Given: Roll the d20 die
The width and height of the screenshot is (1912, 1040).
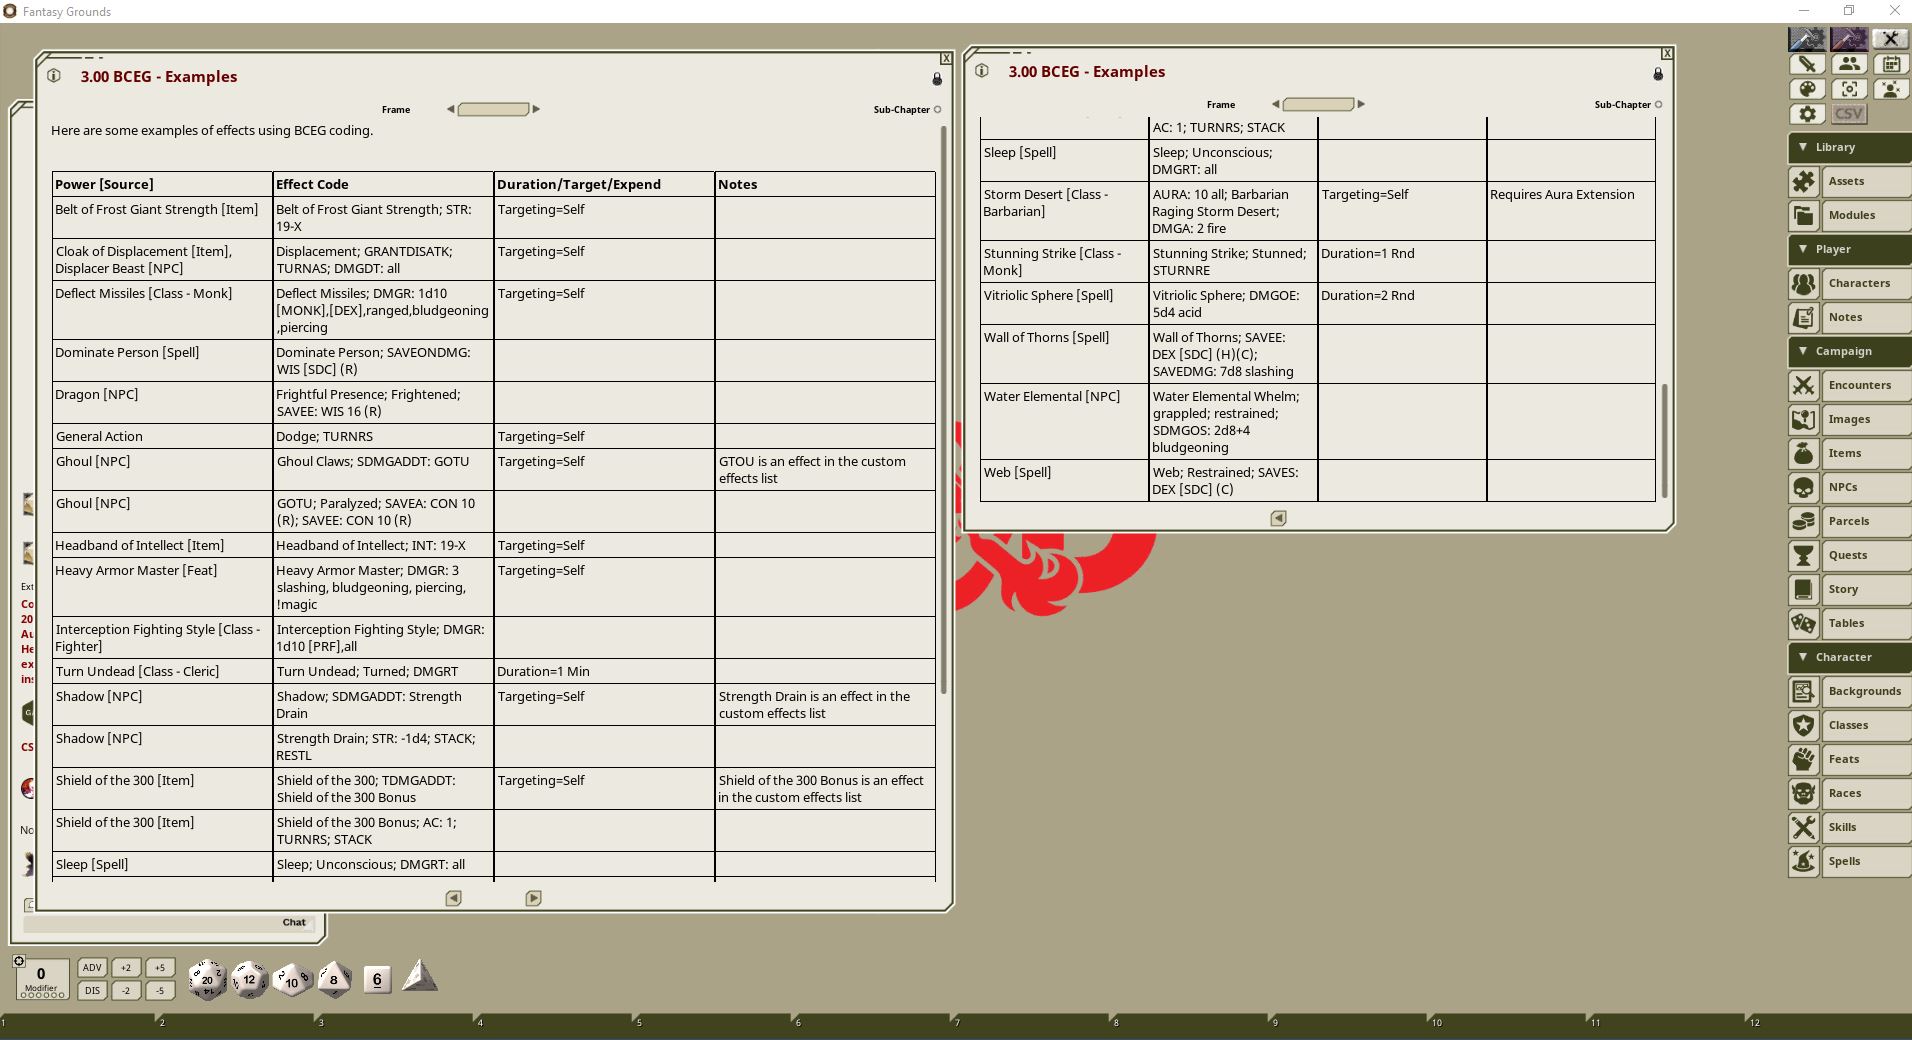Looking at the screenshot, I should (207, 980).
